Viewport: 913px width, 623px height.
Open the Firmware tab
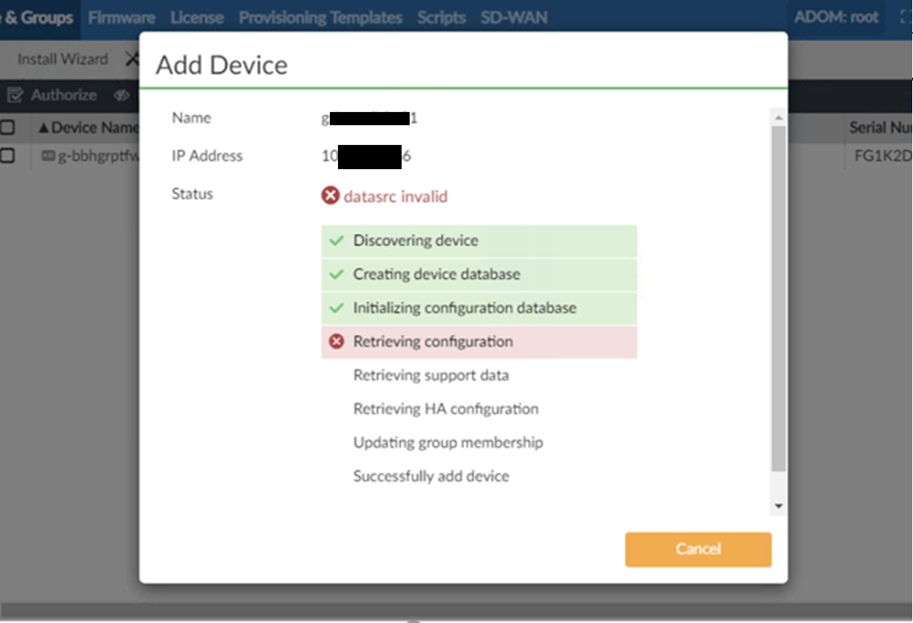(x=121, y=17)
